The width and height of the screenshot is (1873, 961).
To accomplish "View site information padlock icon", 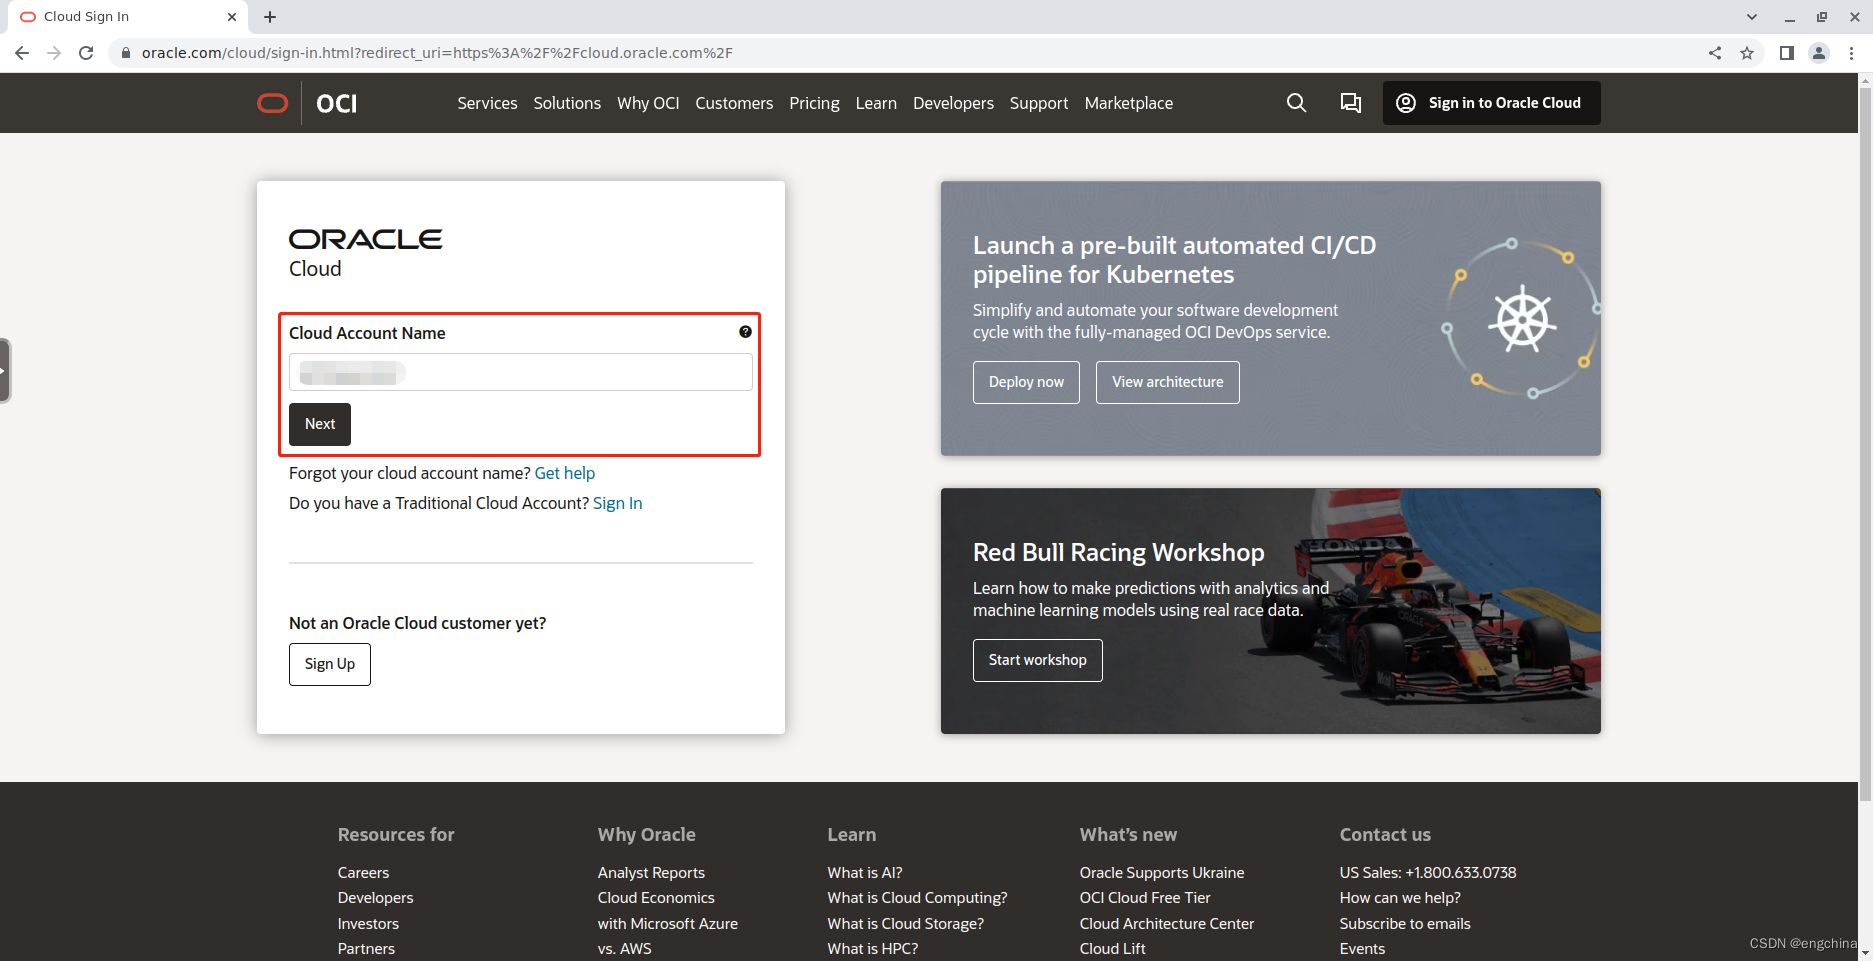I will click(x=125, y=53).
